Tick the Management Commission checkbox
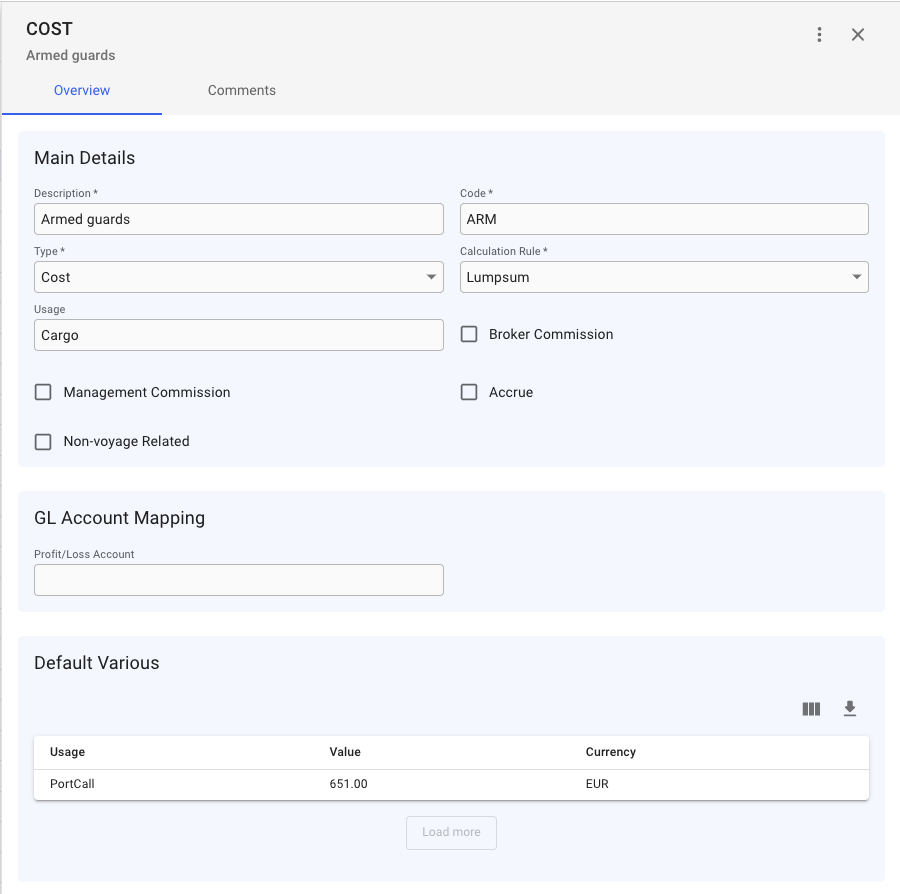The image size is (900, 894). pos(43,392)
